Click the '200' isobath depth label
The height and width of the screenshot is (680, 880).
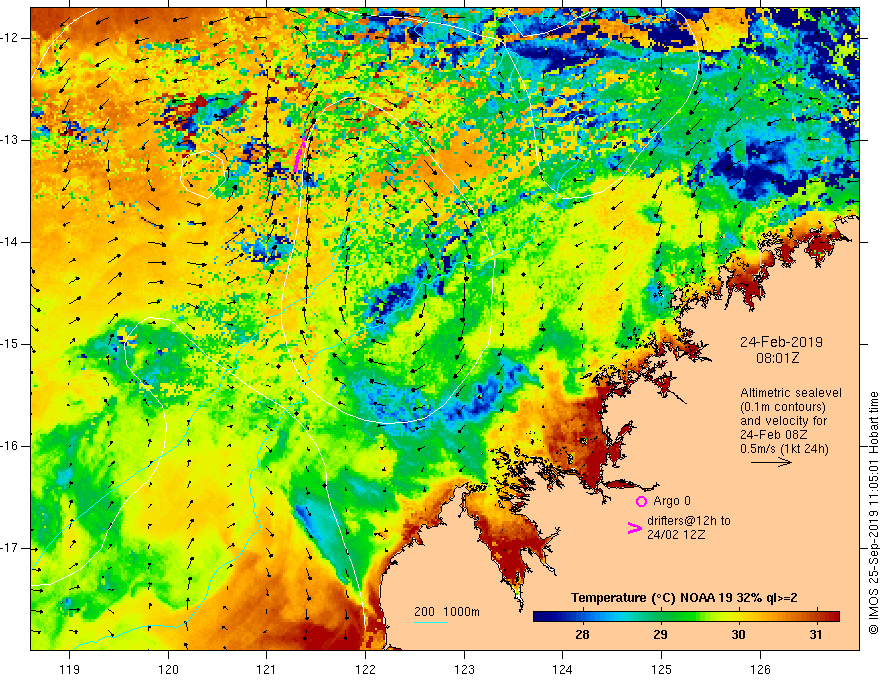click(x=424, y=612)
